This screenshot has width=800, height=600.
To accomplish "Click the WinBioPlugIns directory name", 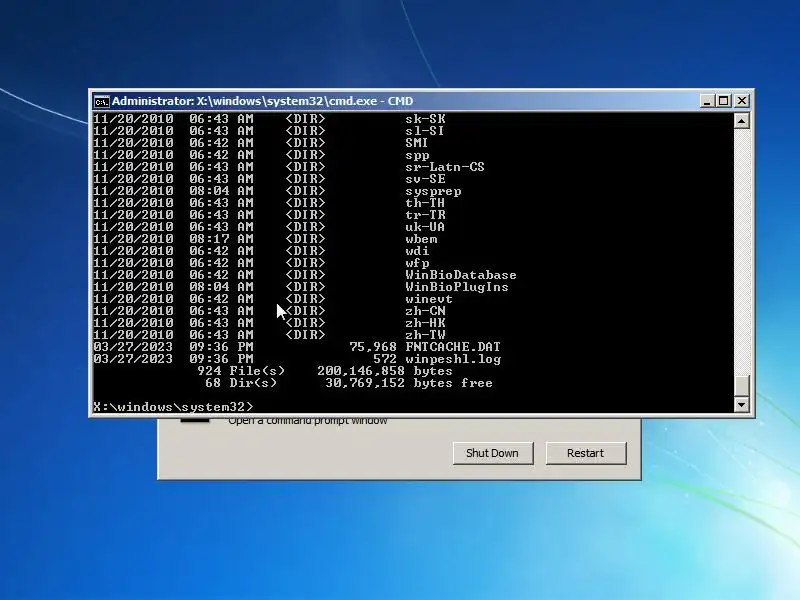I will 457,287.
